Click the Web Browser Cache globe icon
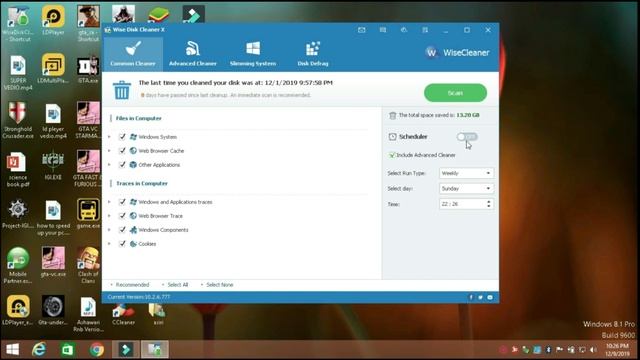The height and width of the screenshot is (360, 640). click(x=133, y=151)
